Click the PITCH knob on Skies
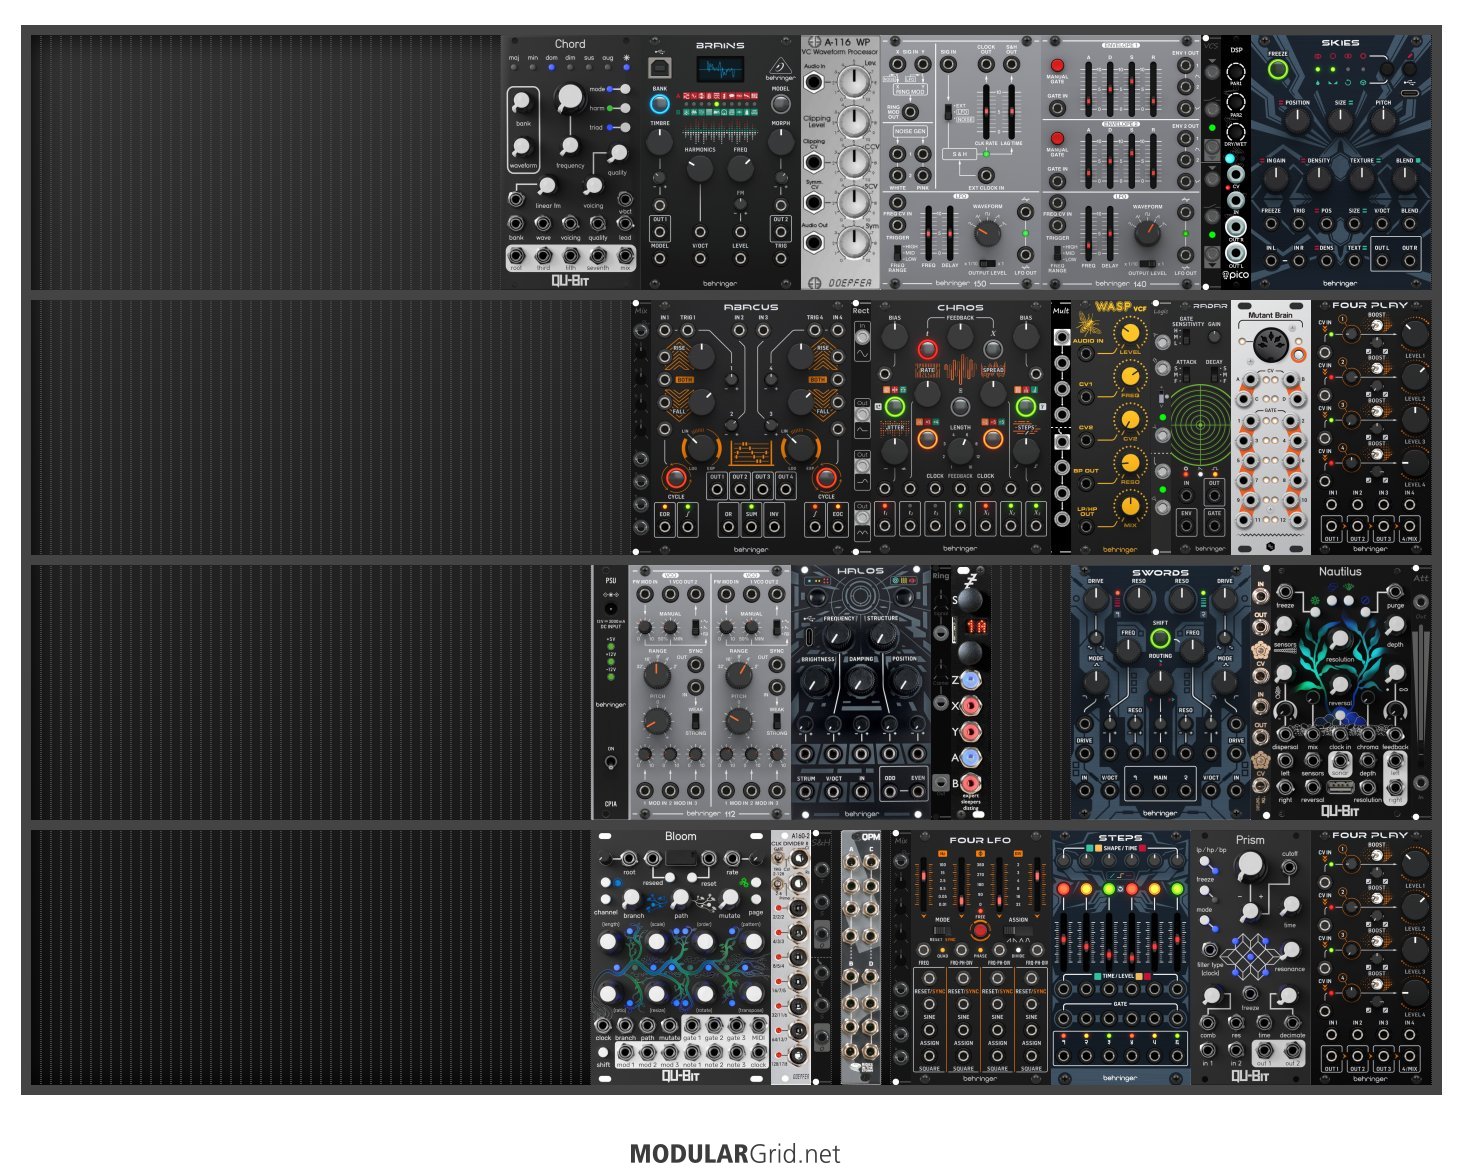Screen dimensions: 1472x1175 (x=1383, y=120)
